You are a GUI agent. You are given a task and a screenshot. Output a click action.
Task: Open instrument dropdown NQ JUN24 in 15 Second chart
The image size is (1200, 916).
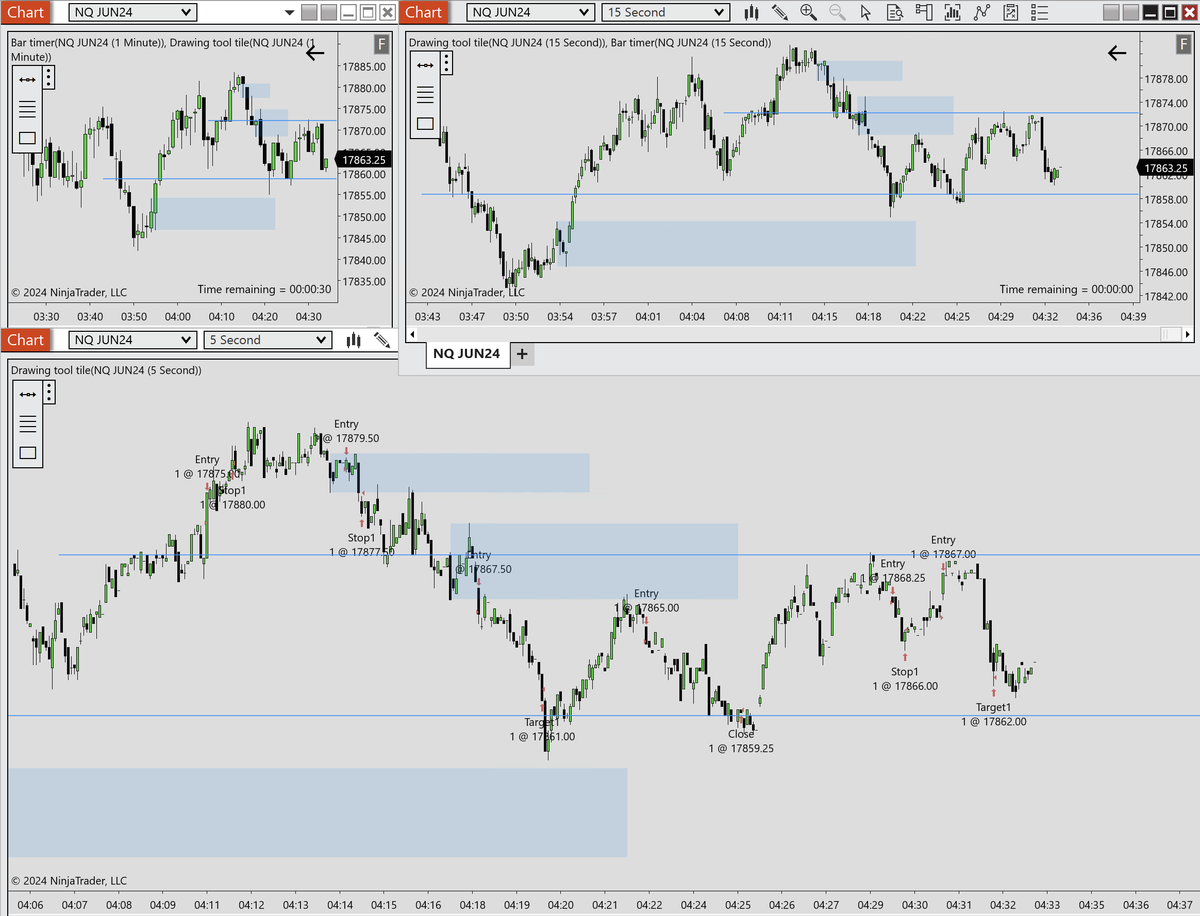click(x=530, y=12)
